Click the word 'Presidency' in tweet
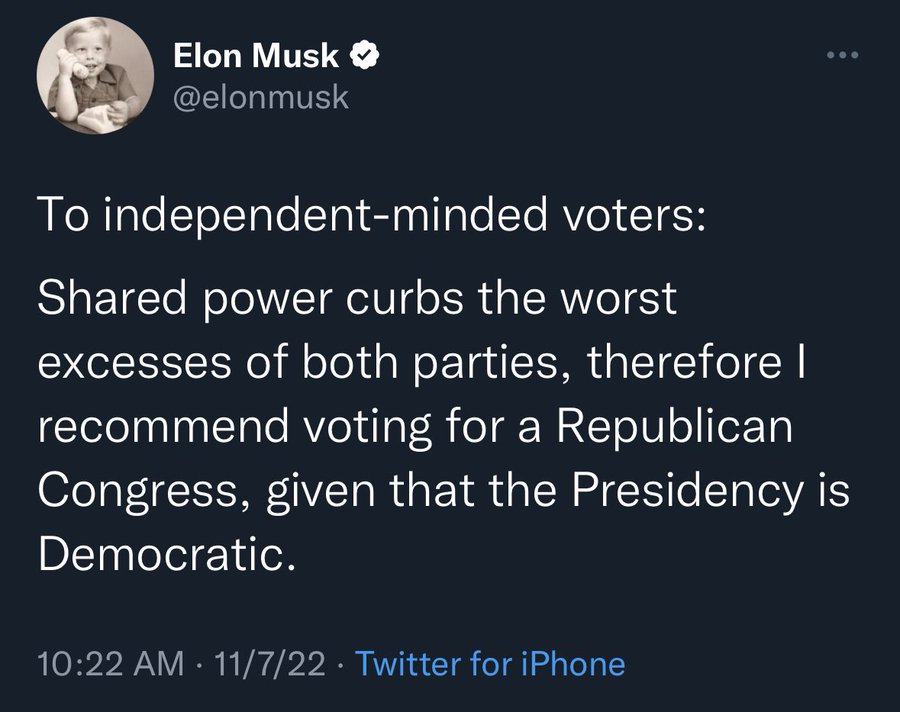The width and height of the screenshot is (900, 712). 686,490
